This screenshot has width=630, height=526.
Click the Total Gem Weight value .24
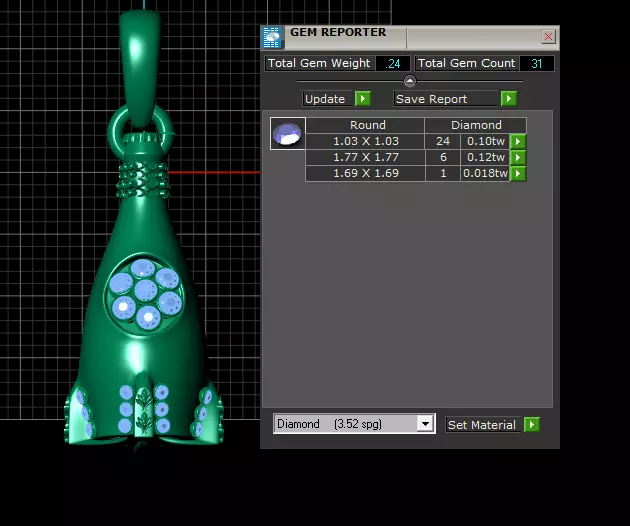click(393, 63)
